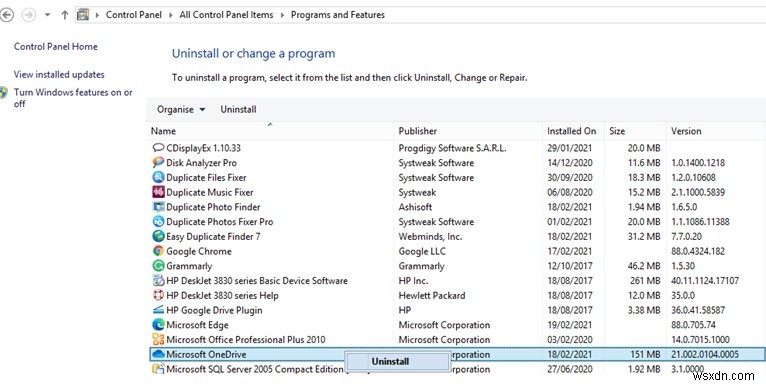Click the Grammarly program icon
The height and width of the screenshot is (386, 766).
tap(158, 266)
